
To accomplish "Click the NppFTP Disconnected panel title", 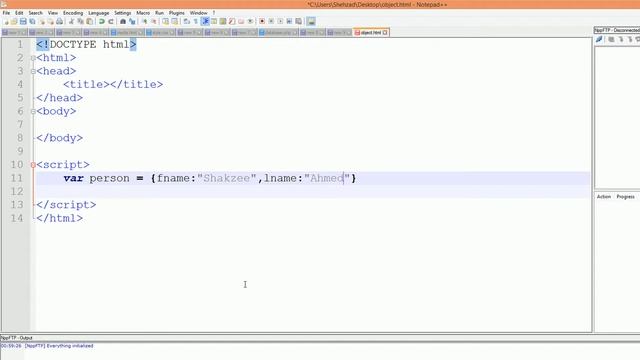I will click(617, 30).
